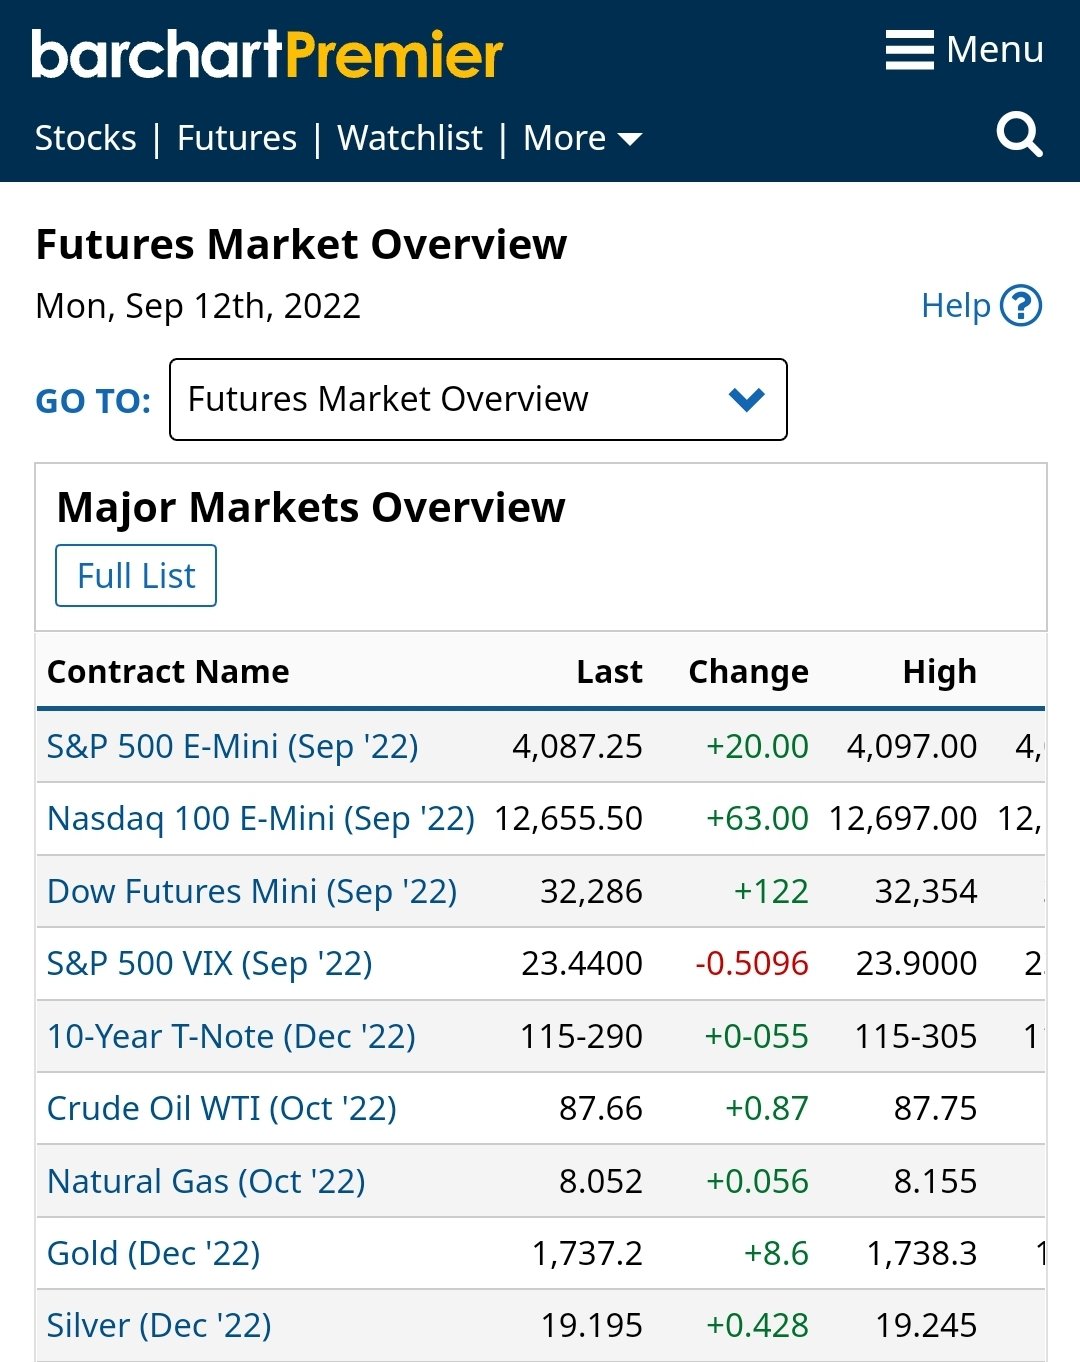Open the hamburger Menu icon
This screenshot has height=1362, width=1080.
coord(909,50)
